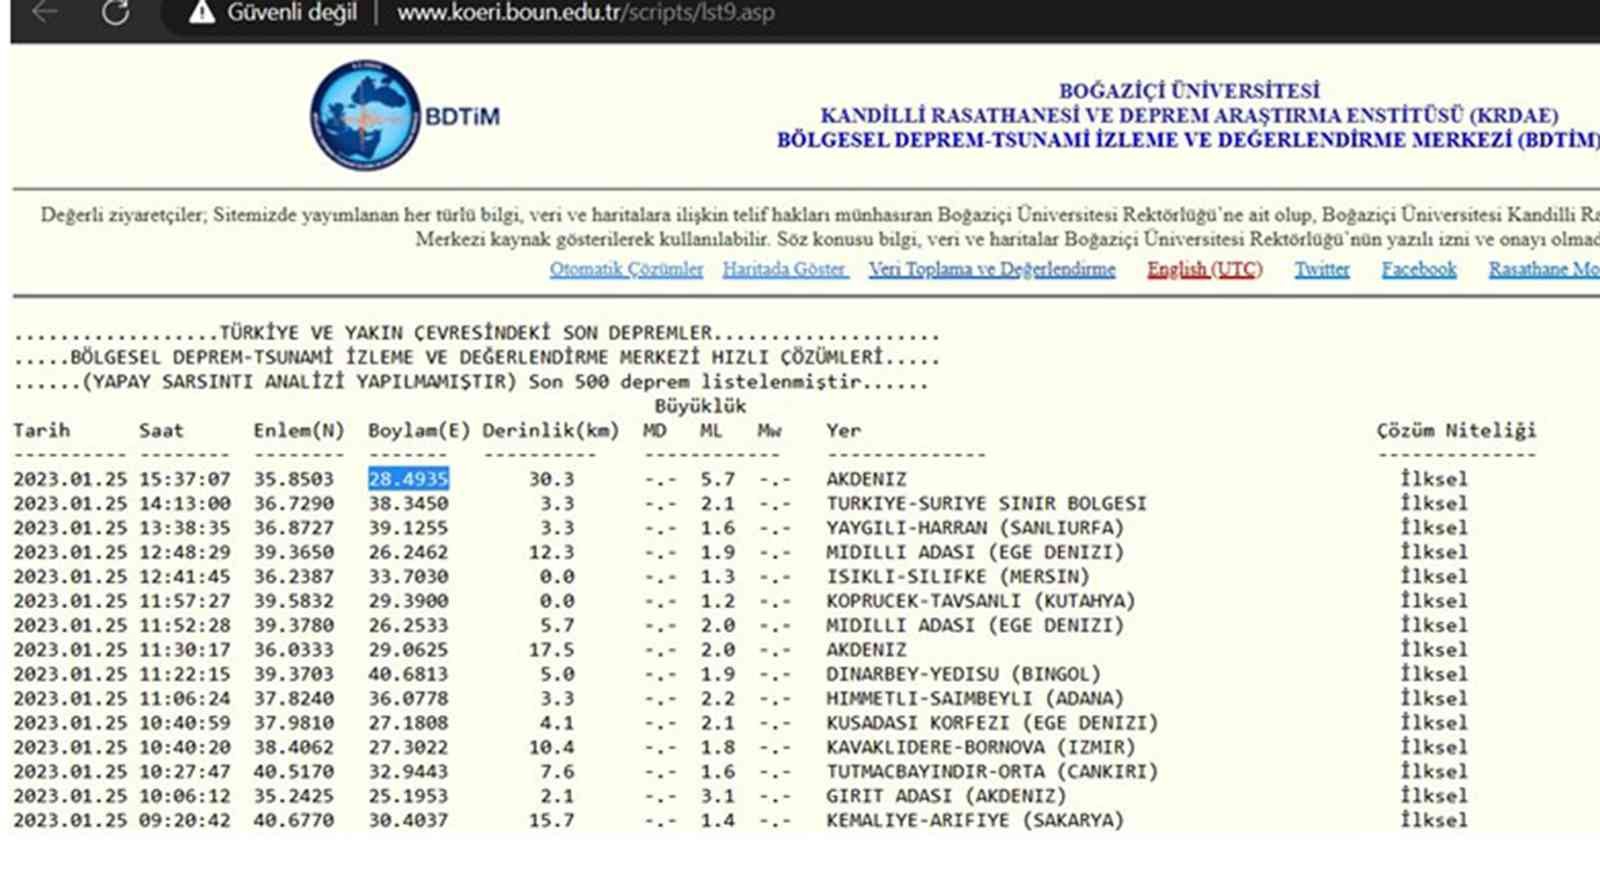
Task: Click the KEMALIYE-ARIFIYE (SAKARYA) location text
Action: point(975,820)
